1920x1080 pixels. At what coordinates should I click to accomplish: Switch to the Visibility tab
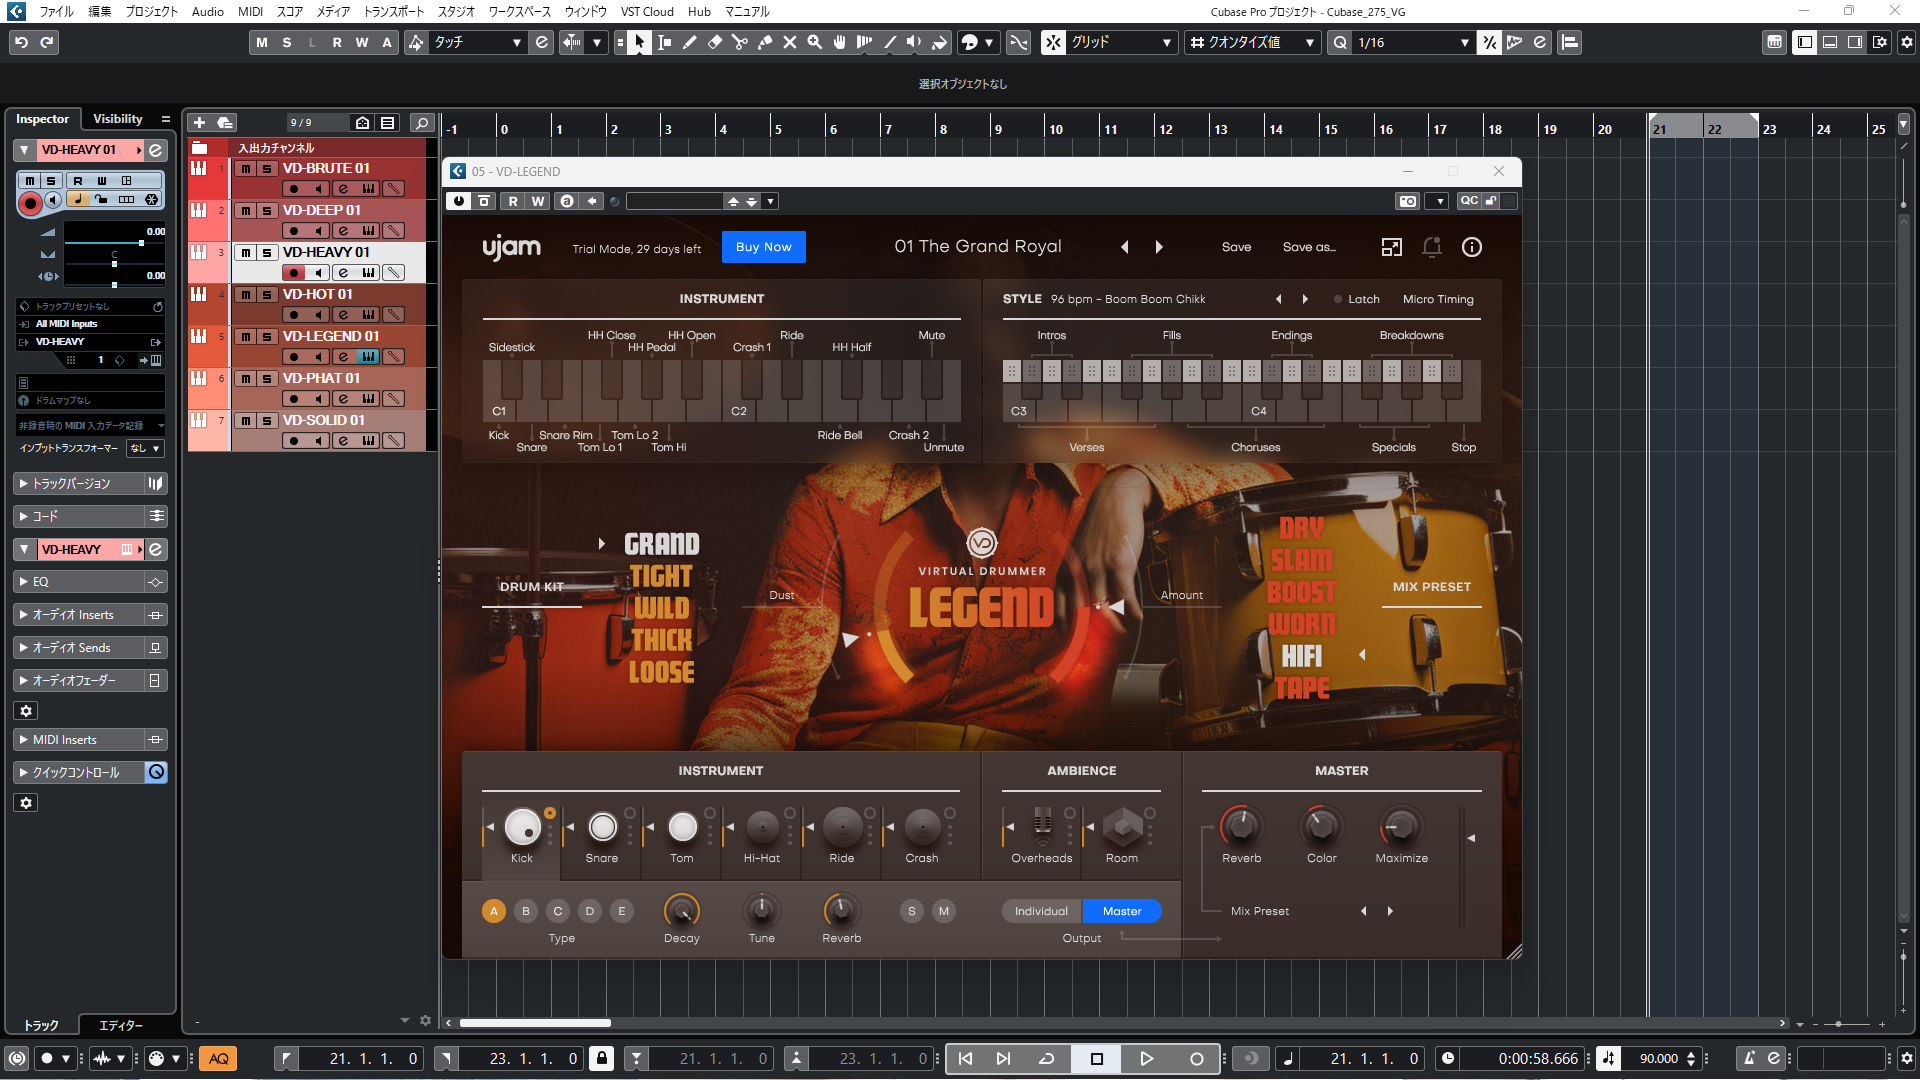point(118,119)
